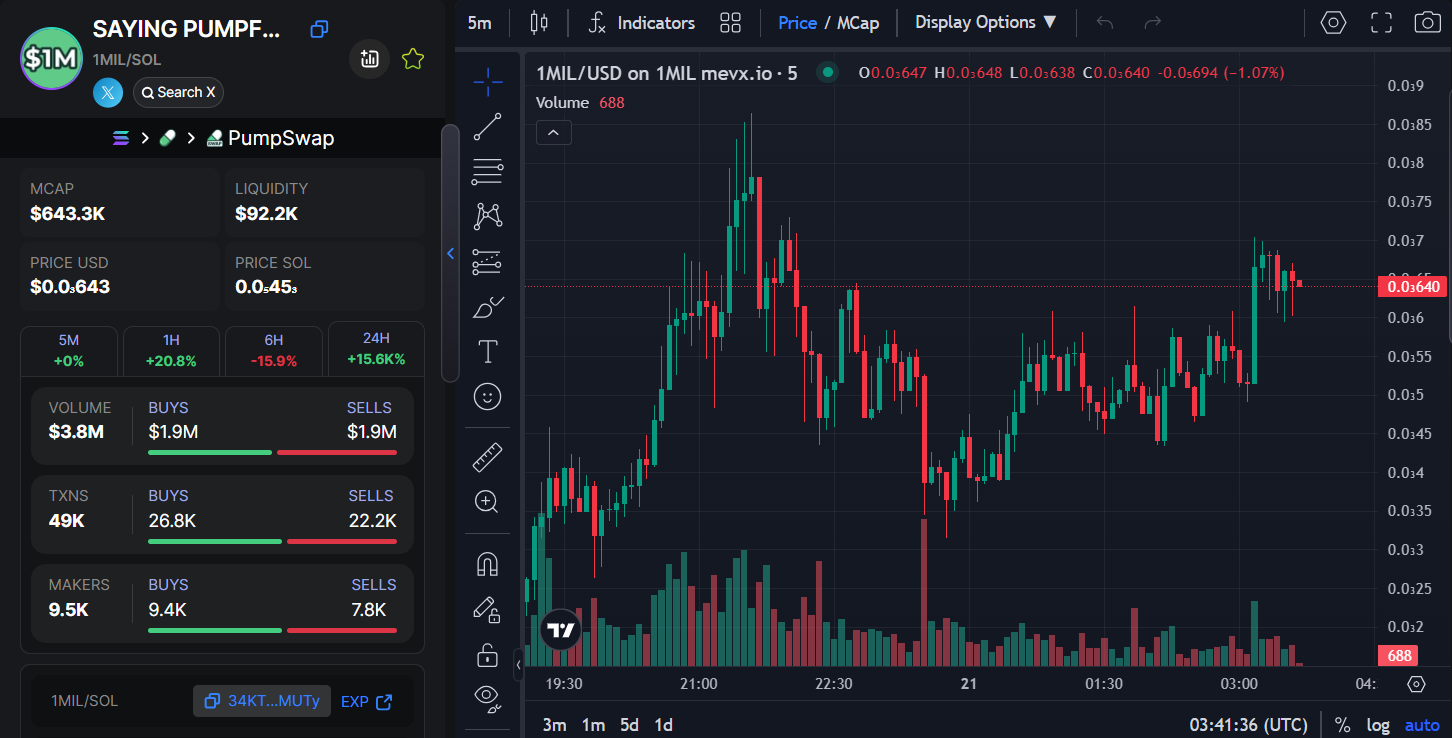Select the brush drawing tool
The height and width of the screenshot is (738, 1452).
(487, 307)
